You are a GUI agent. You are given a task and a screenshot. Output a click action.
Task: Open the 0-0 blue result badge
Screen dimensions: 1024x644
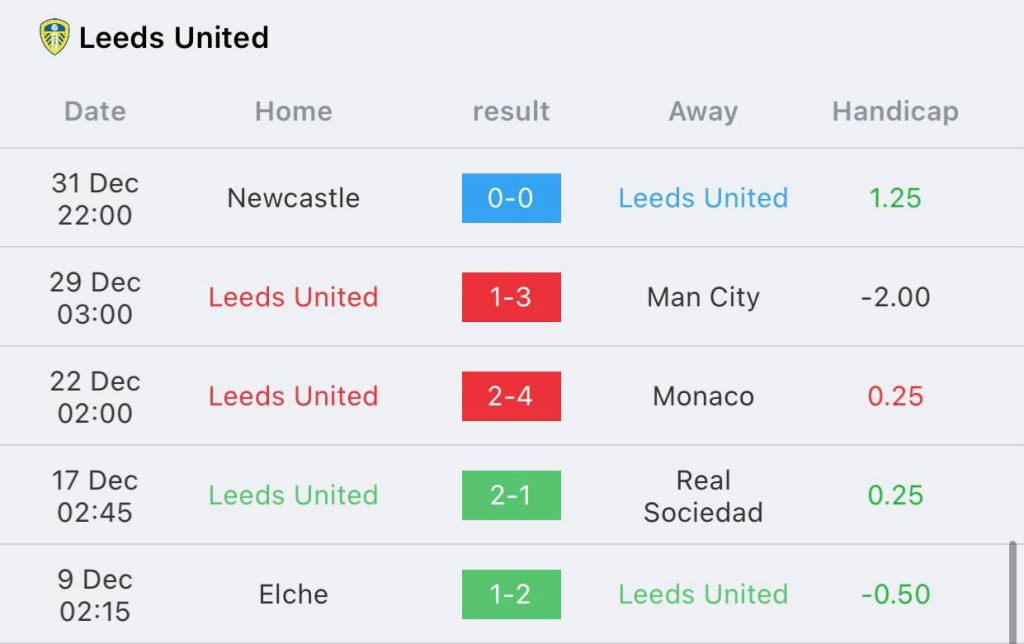click(x=511, y=198)
